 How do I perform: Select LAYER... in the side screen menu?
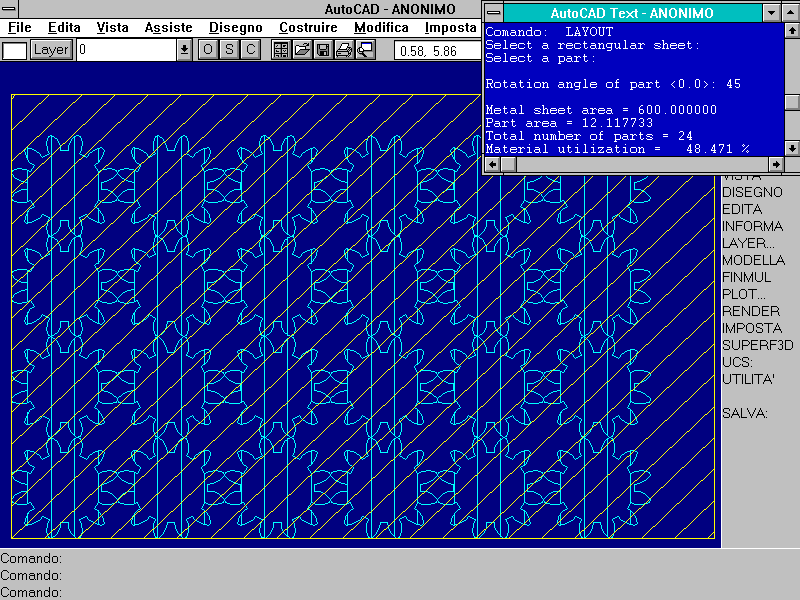(x=748, y=243)
